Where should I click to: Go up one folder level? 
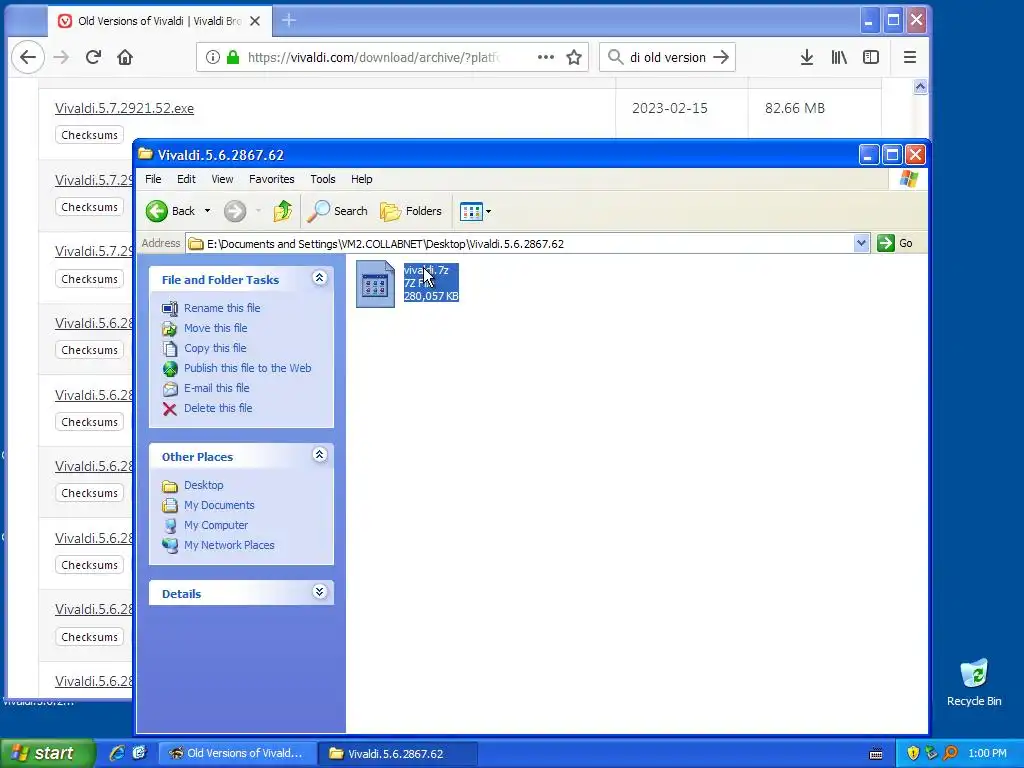coord(283,211)
